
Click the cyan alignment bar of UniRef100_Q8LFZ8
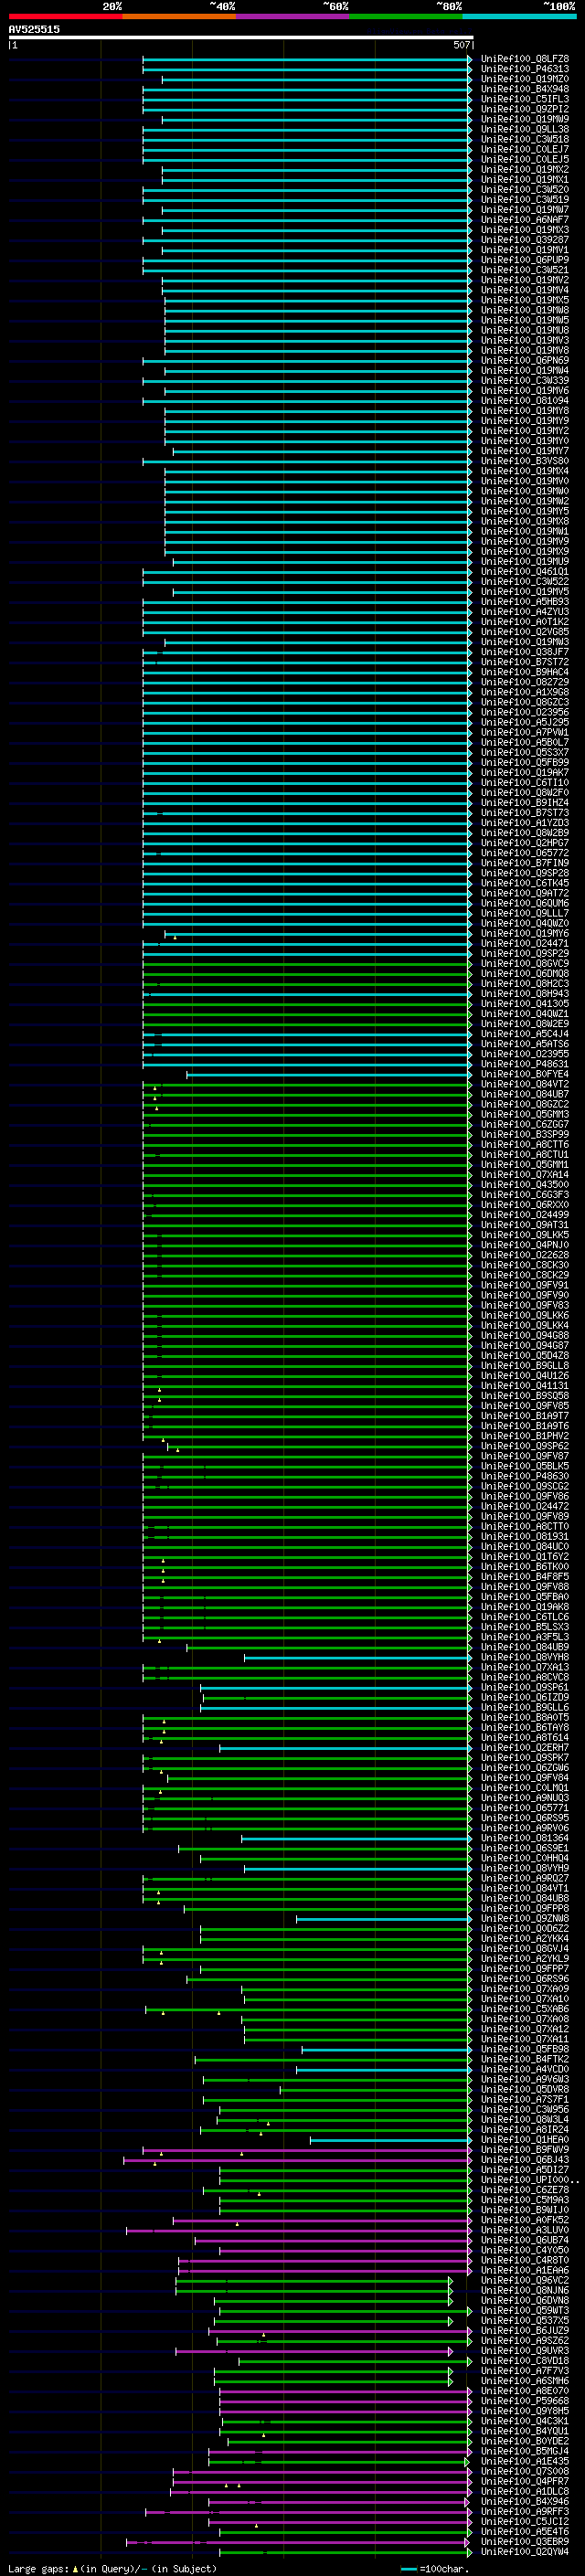306,59
